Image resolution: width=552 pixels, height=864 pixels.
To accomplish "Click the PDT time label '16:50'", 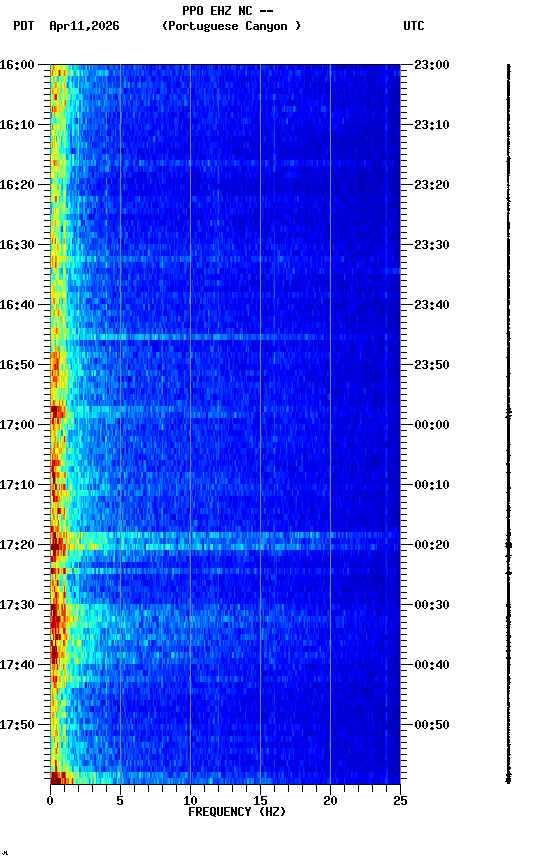I will point(17,365).
